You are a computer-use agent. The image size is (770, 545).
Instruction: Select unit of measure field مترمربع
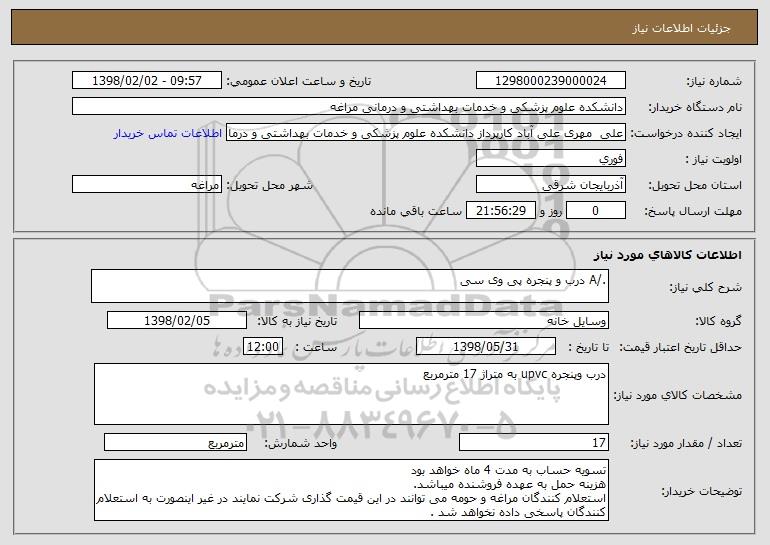tap(175, 442)
